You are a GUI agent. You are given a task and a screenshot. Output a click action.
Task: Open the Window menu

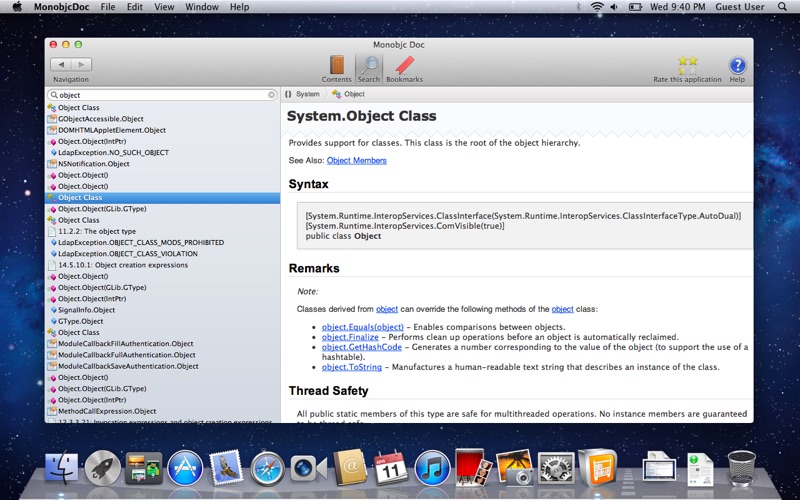click(202, 7)
